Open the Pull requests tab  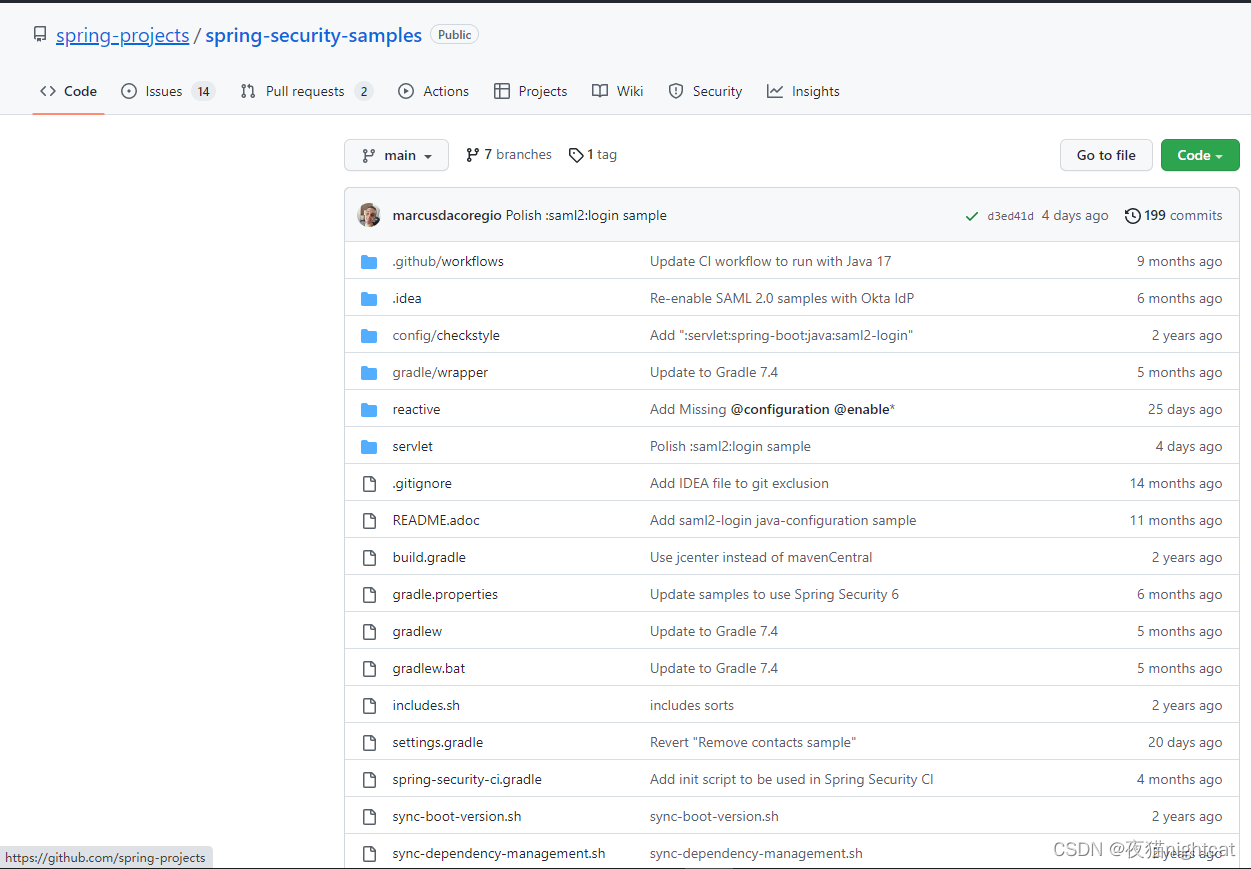click(x=304, y=91)
